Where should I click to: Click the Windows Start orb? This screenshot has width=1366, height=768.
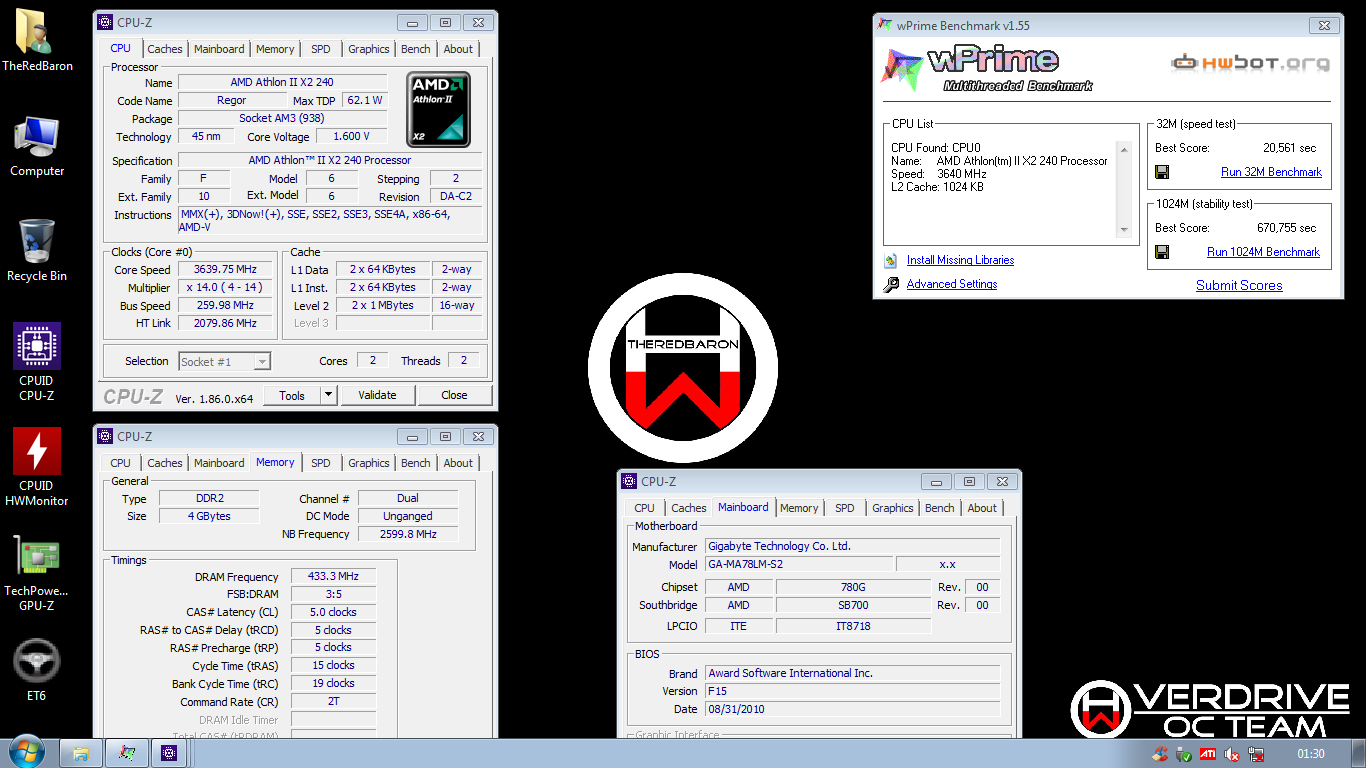coord(25,752)
